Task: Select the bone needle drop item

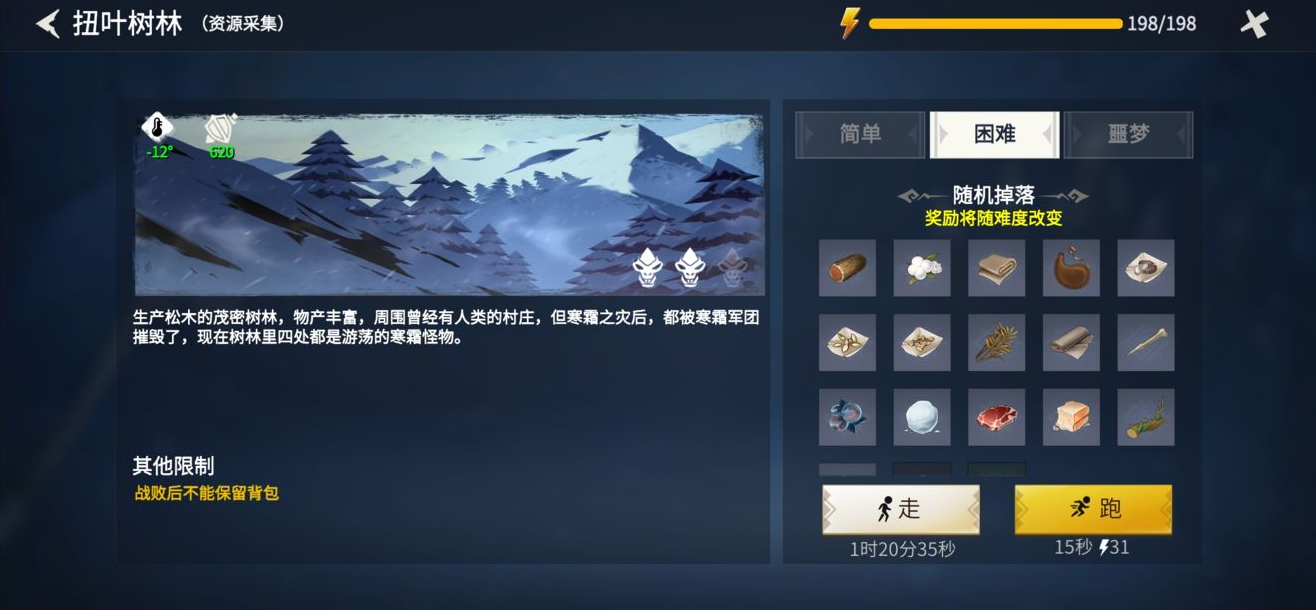Action: coord(1146,343)
